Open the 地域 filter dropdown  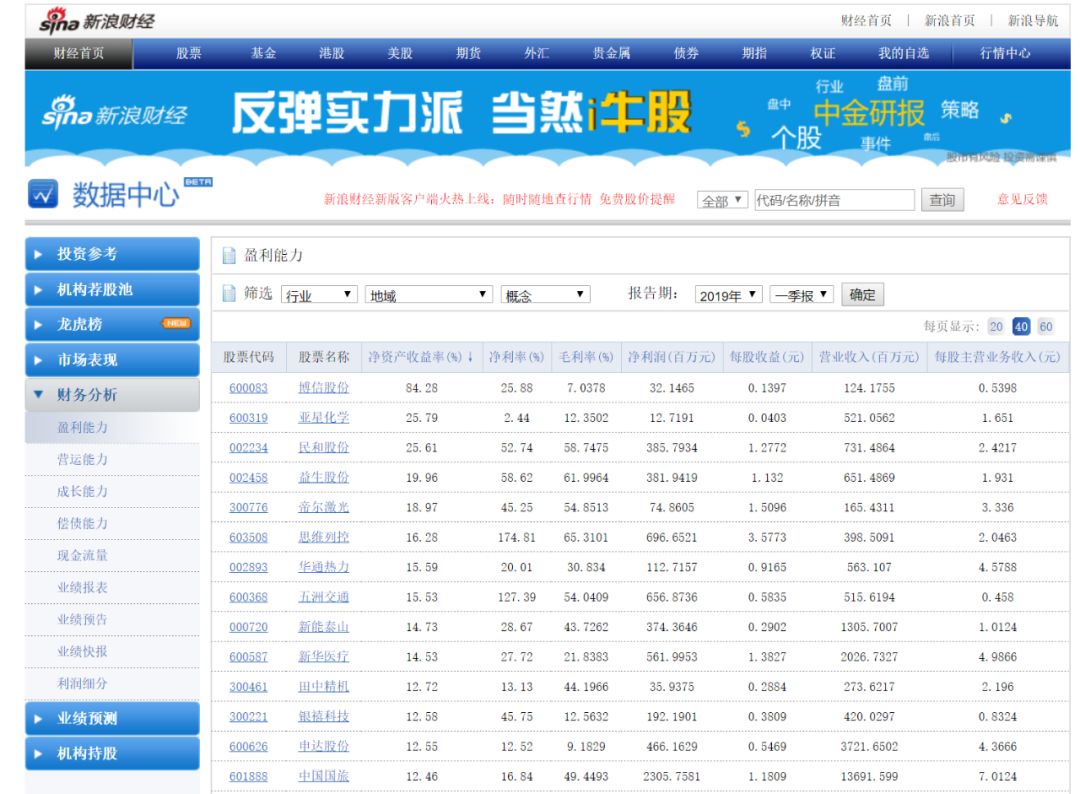428,295
